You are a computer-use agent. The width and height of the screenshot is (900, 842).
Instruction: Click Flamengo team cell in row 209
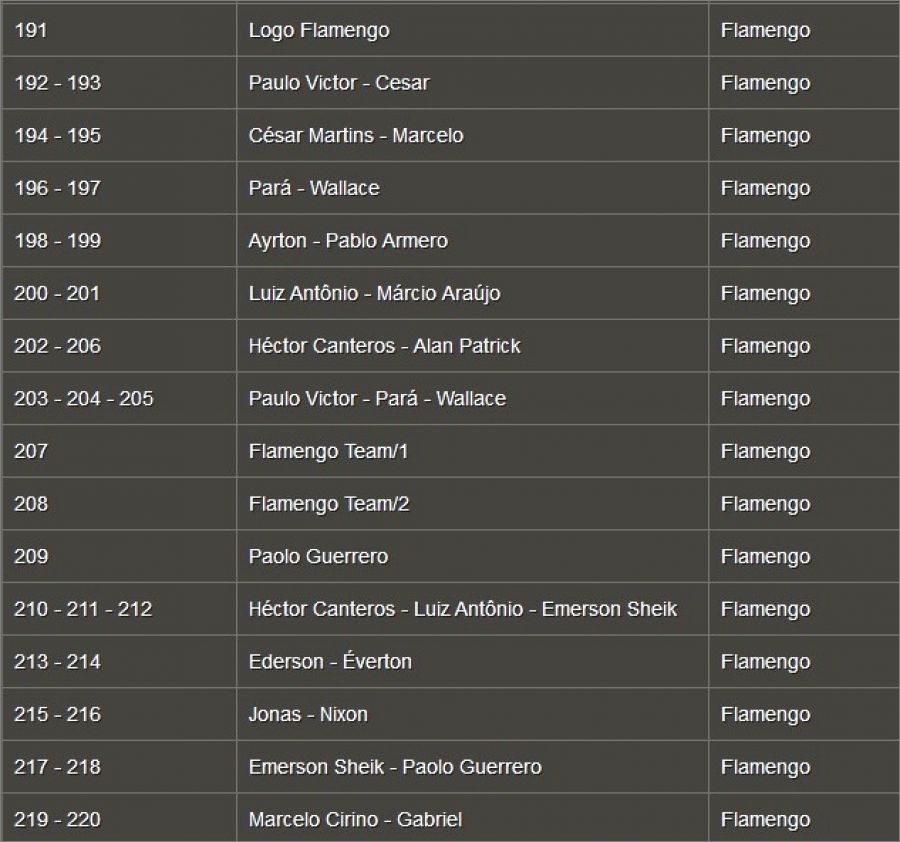tap(765, 557)
